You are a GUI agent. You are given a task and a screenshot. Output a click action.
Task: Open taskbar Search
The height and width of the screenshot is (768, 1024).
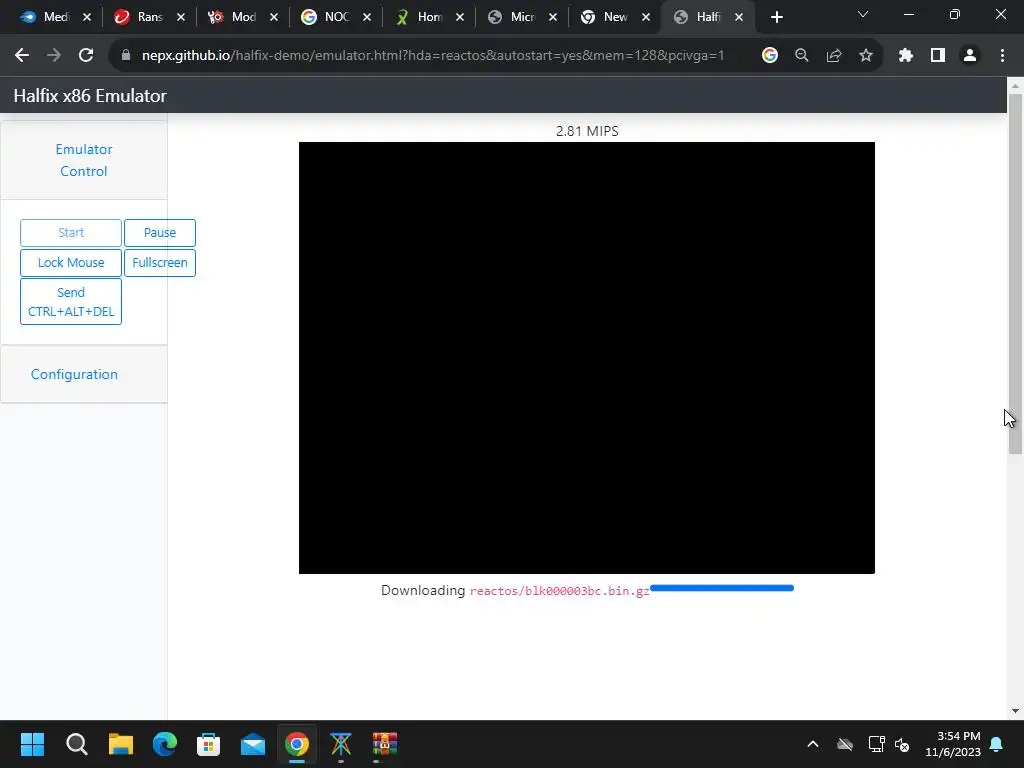[76, 744]
